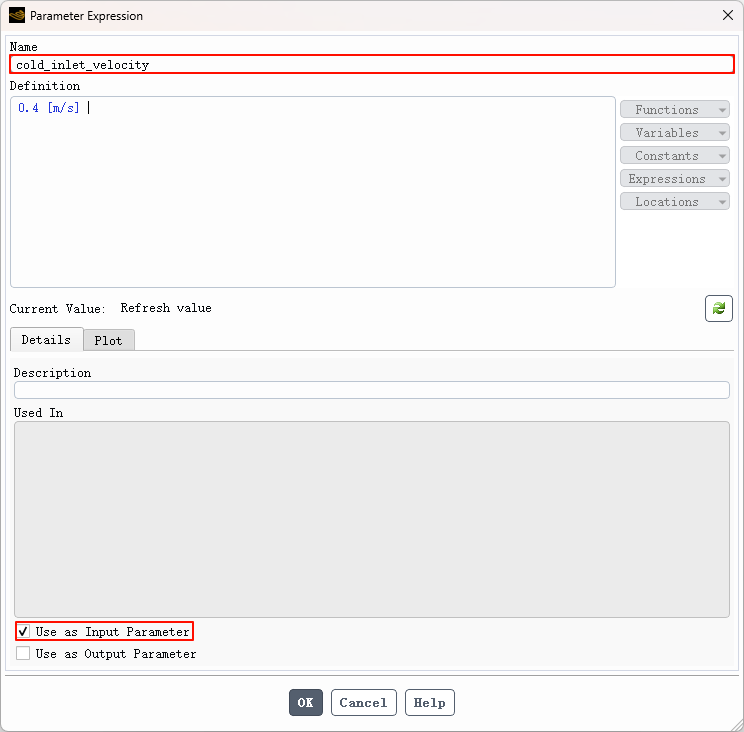Screen dimensions: 744x732
Task: Click the Ansys app icon in title bar
Action: coord(17,15)
